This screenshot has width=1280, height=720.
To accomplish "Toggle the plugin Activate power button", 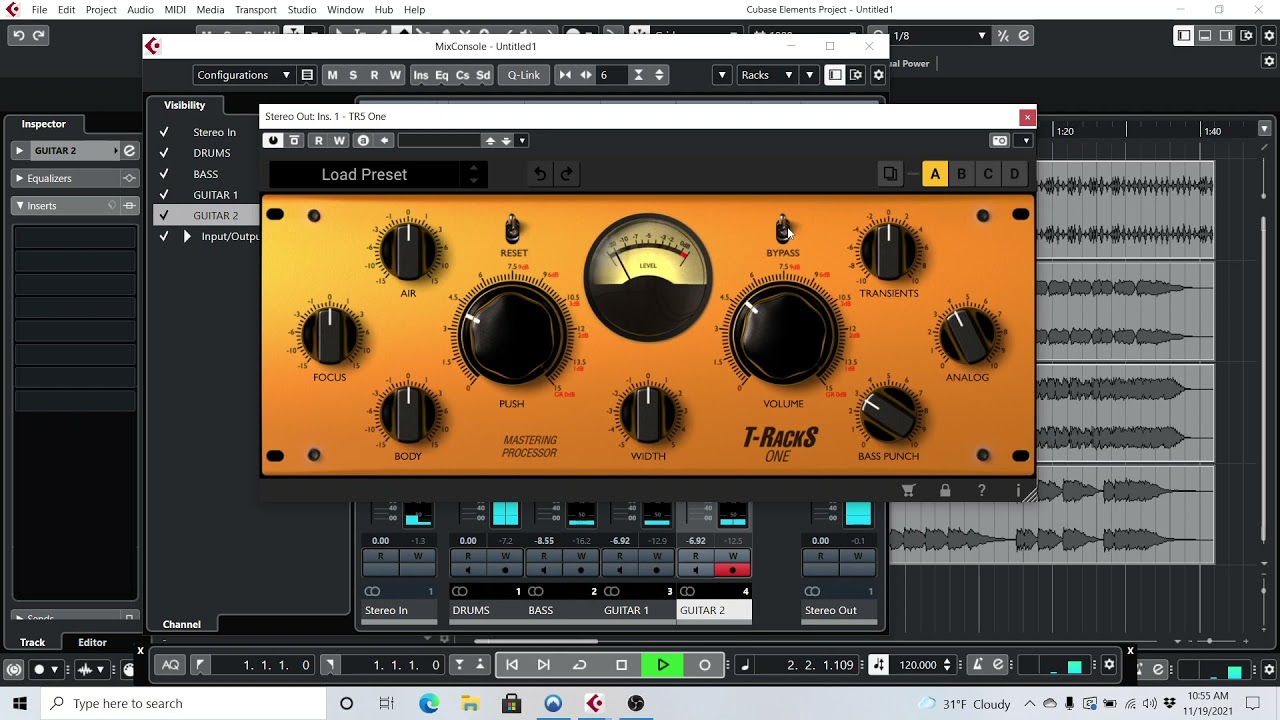I will (273, 141).
